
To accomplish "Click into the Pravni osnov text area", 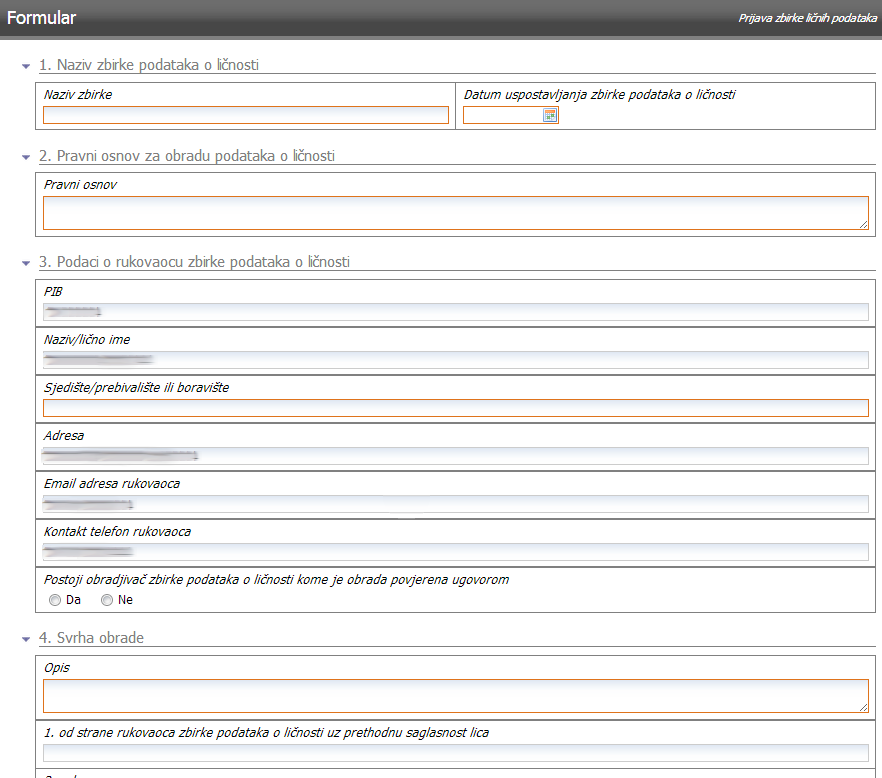I will 455,213.
